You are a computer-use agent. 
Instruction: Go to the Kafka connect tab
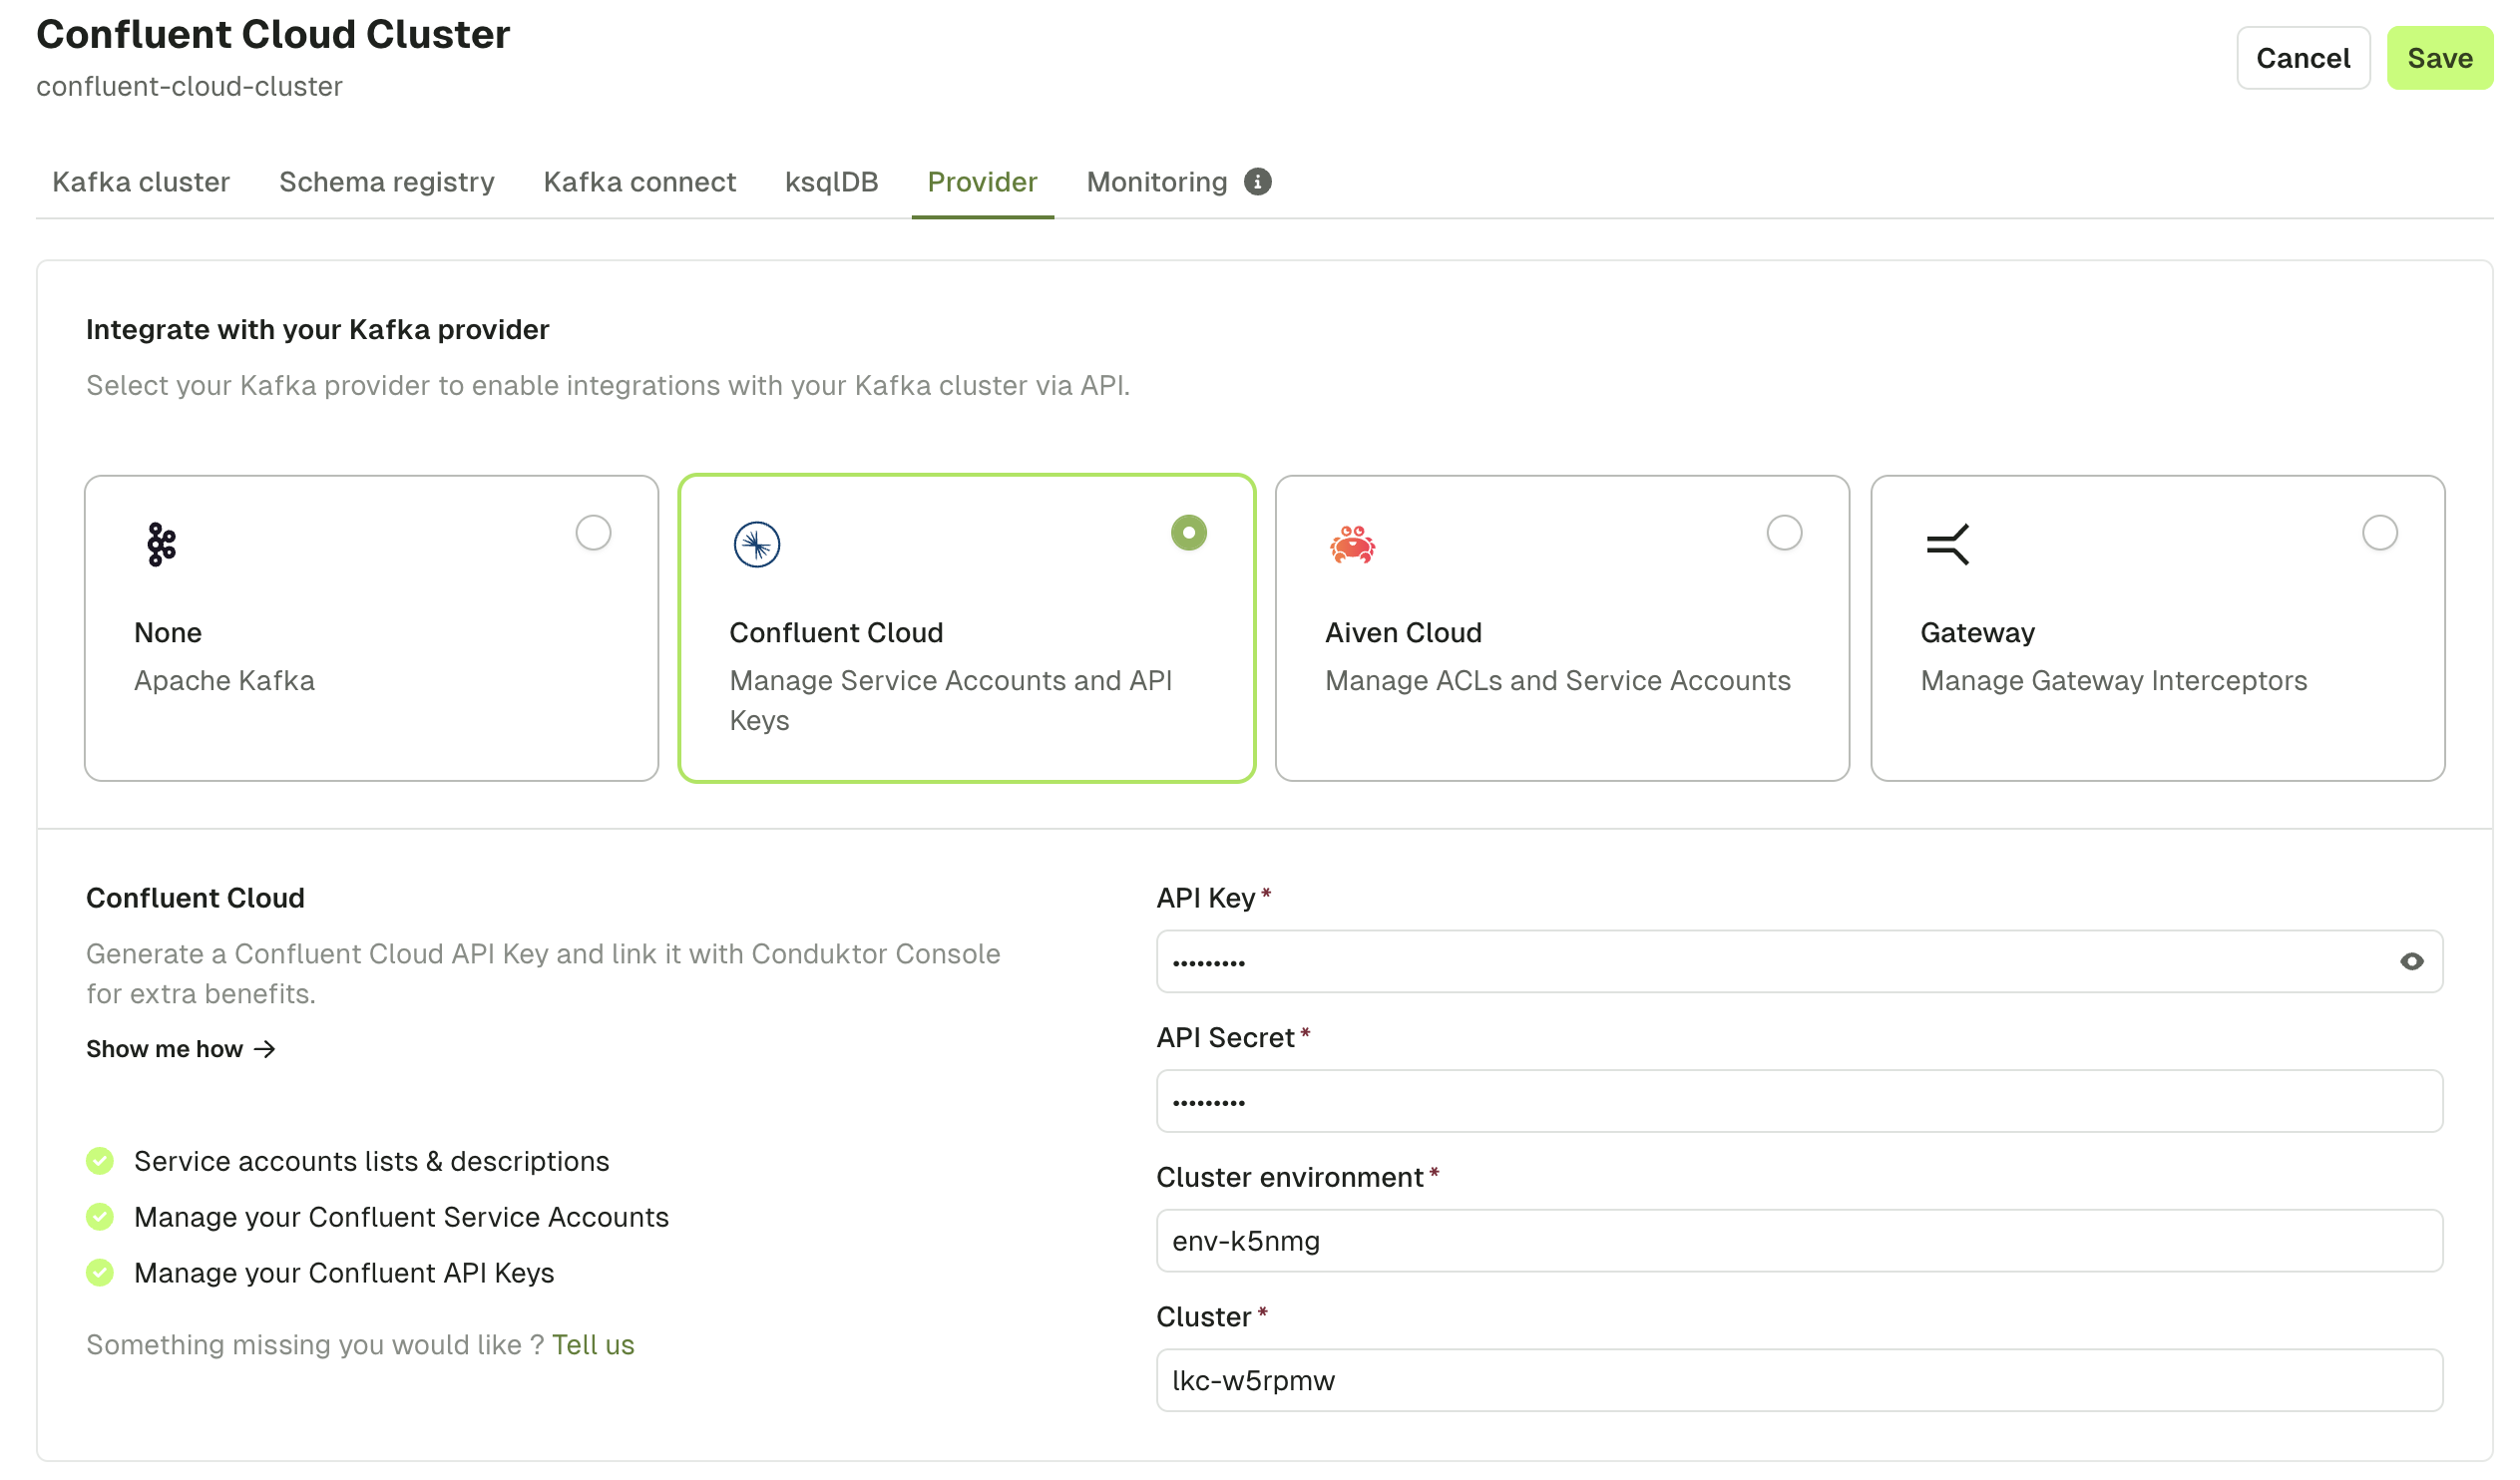(x=639, y=182)
